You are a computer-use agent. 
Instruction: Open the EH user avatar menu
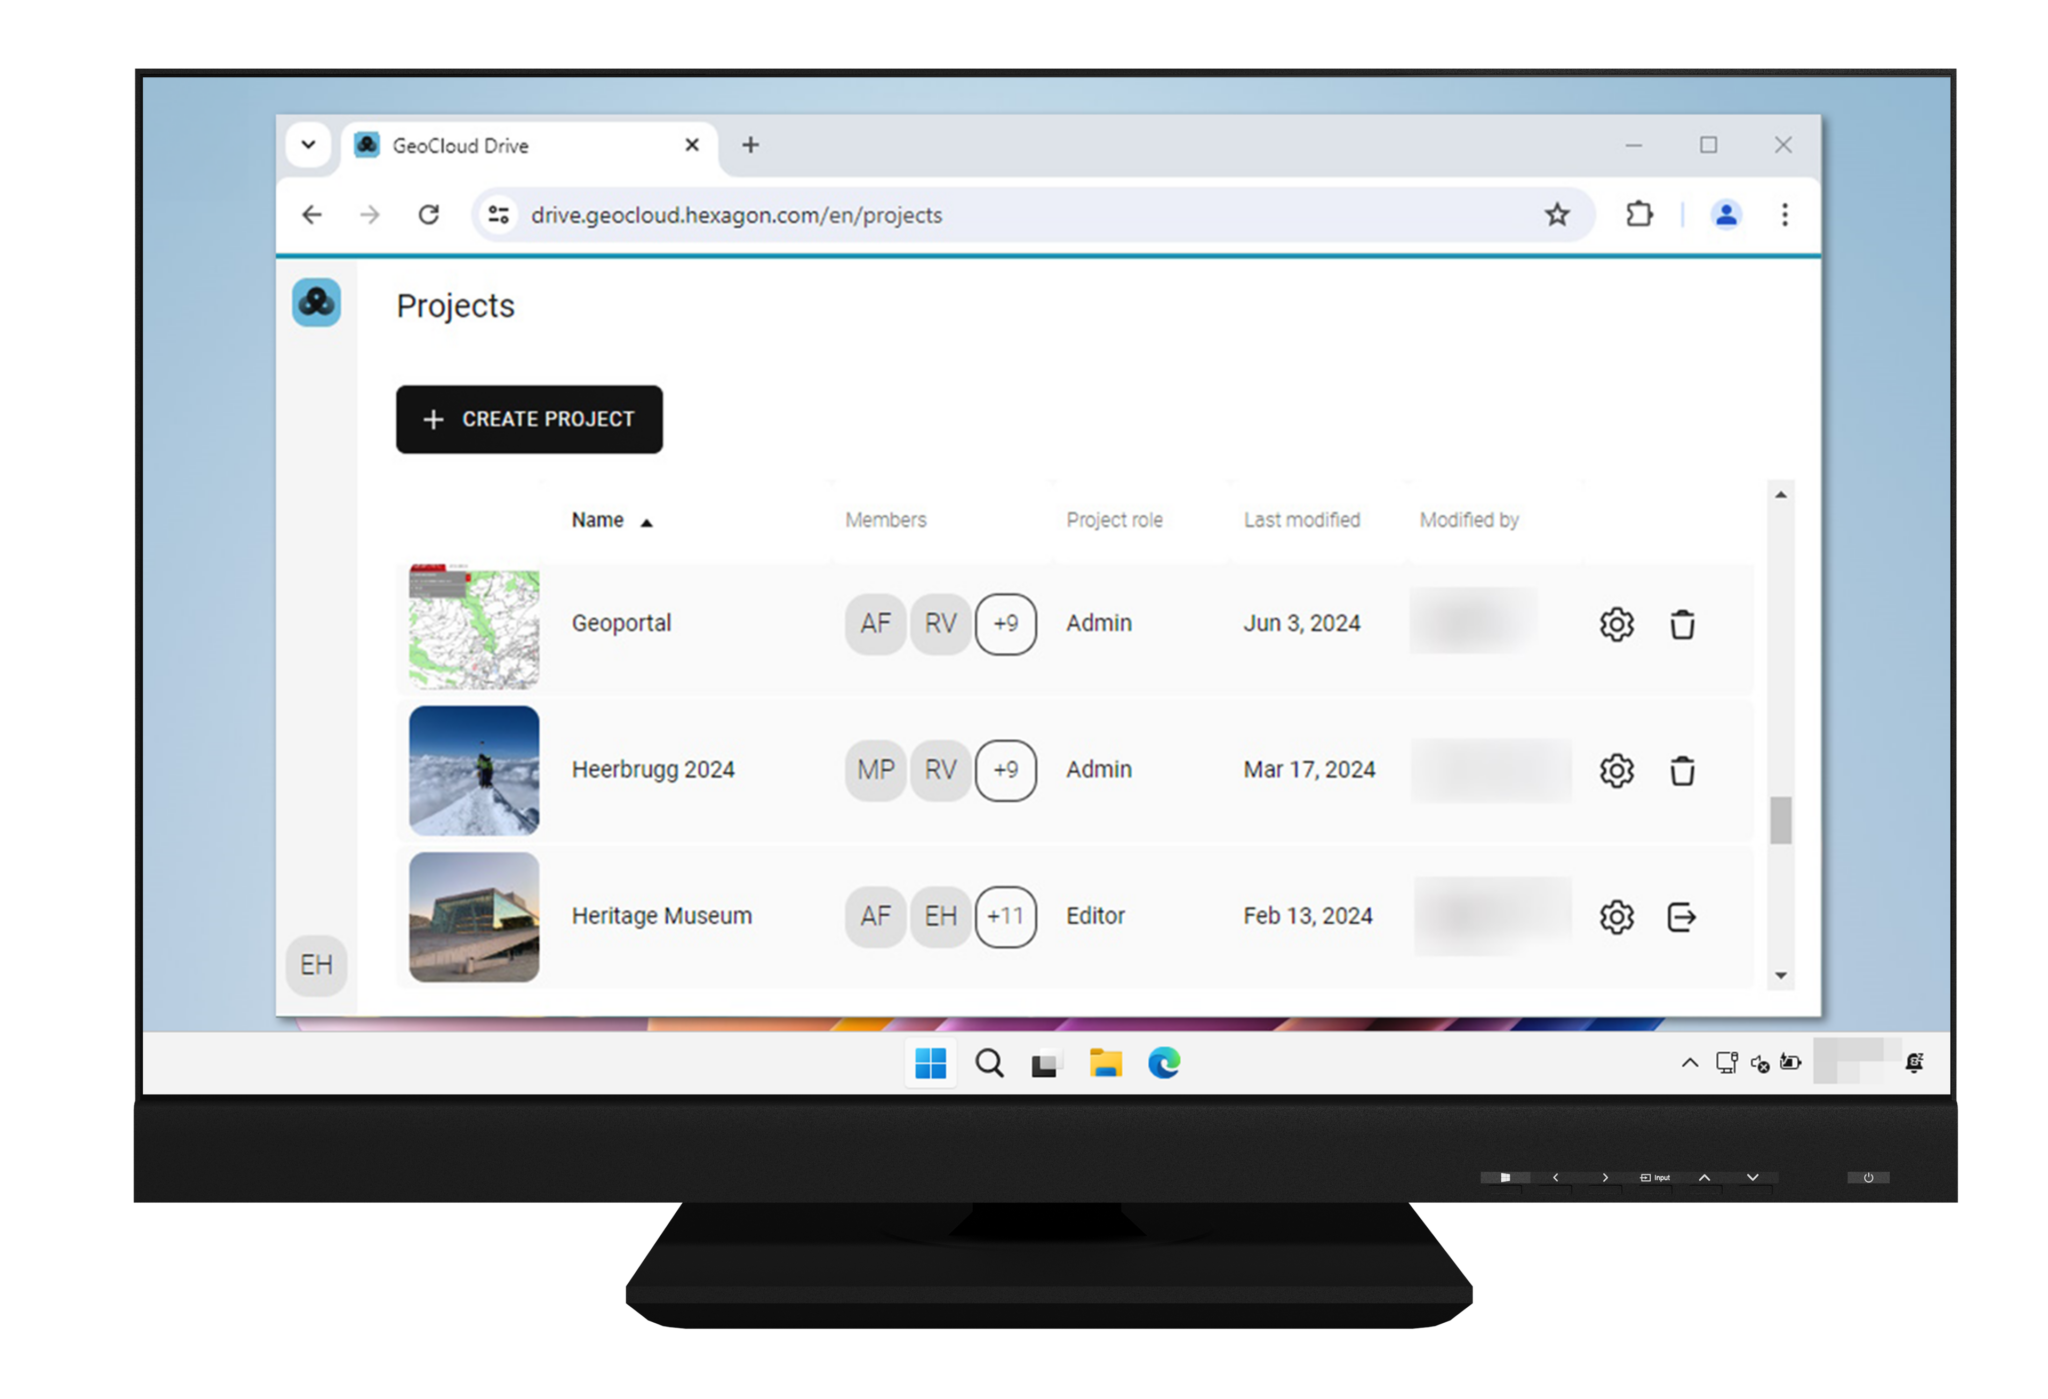(316, 964)
